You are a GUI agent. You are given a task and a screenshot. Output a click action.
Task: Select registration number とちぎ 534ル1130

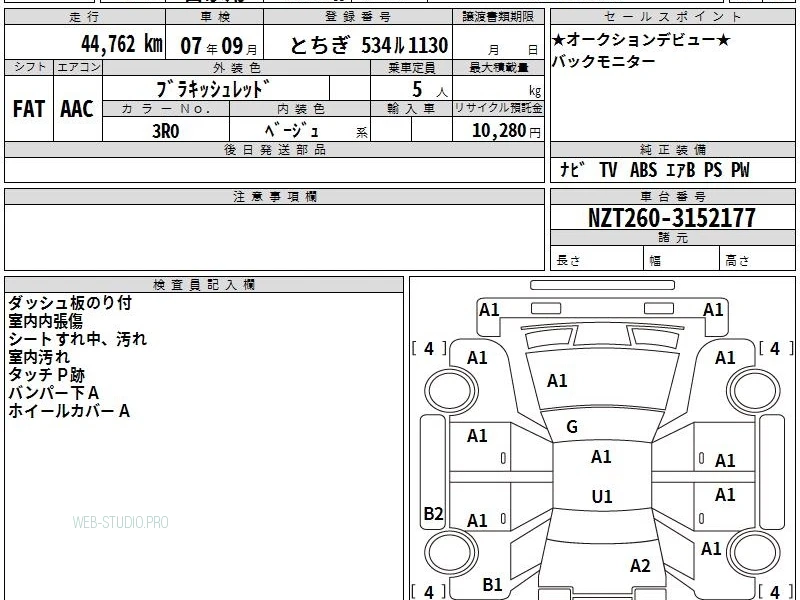click(x=369, y=45)
